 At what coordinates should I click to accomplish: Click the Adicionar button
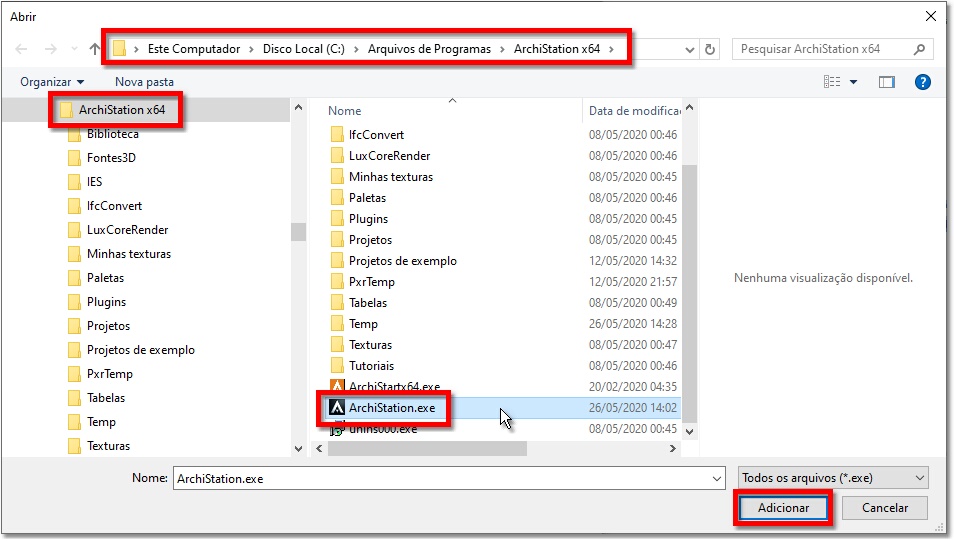click(783, 508)
